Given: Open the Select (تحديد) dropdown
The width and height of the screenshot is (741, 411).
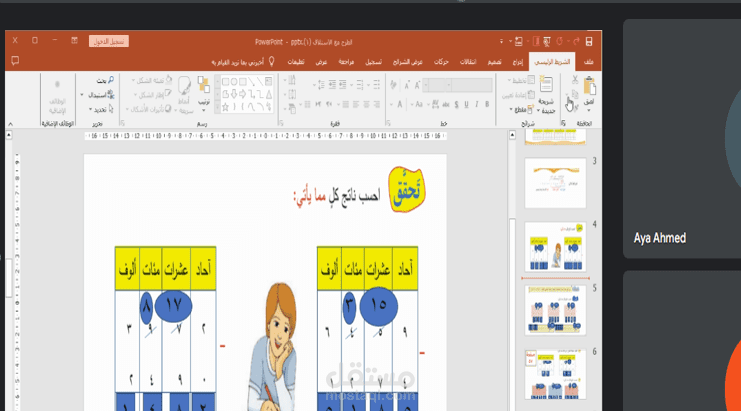Looking at the screenshot, I should pos(101,110).
